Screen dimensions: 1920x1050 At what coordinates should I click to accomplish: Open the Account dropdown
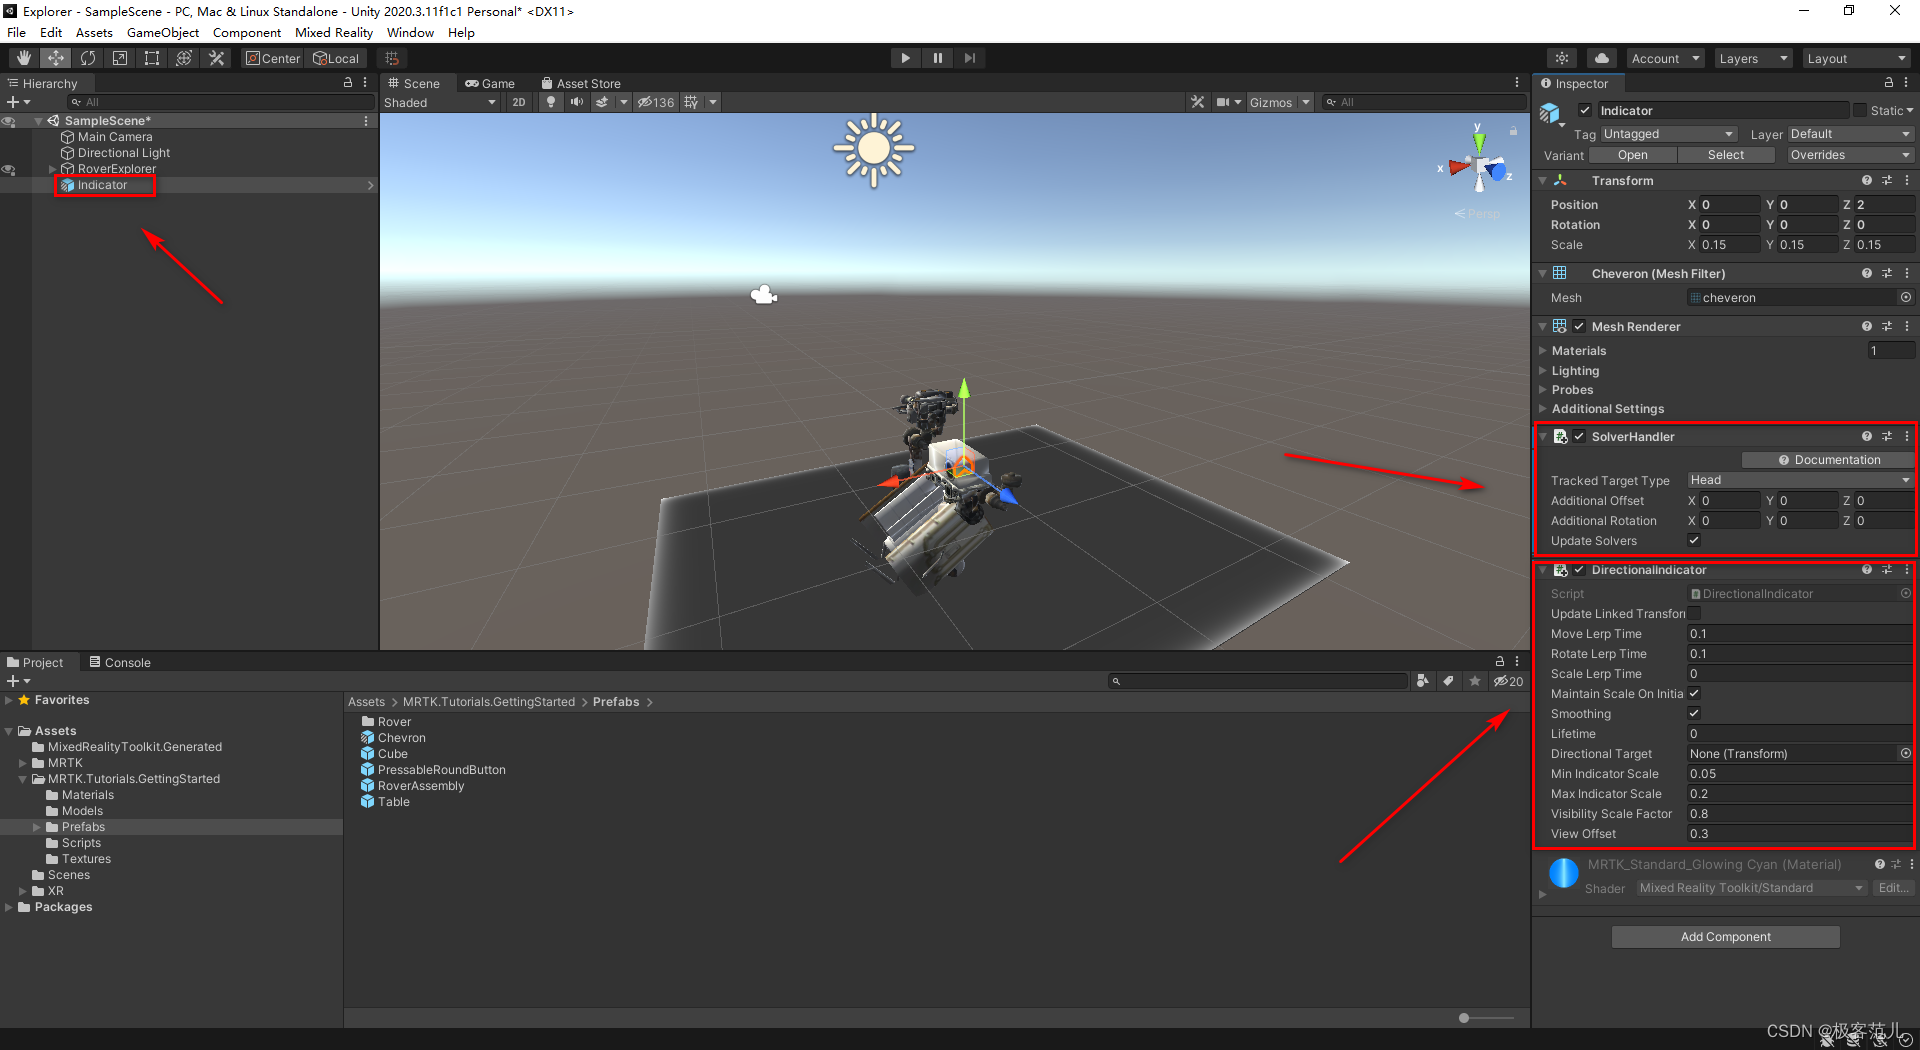[1665, 59]
